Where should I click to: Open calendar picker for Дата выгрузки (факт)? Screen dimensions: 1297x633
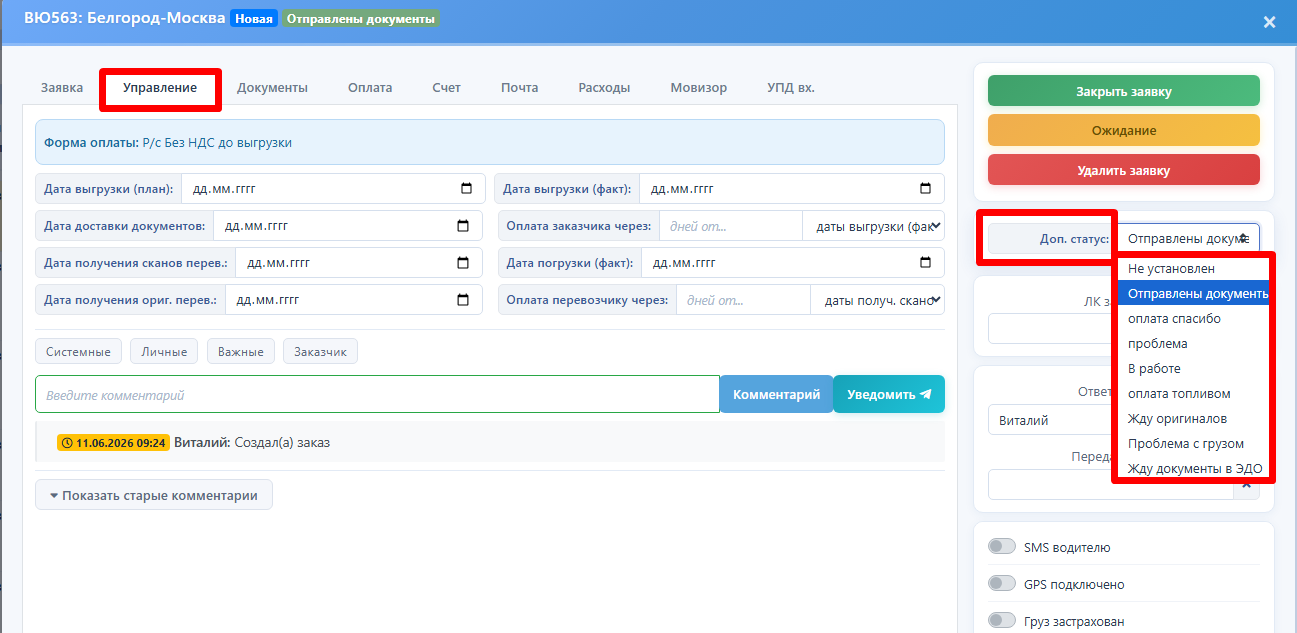926,188
